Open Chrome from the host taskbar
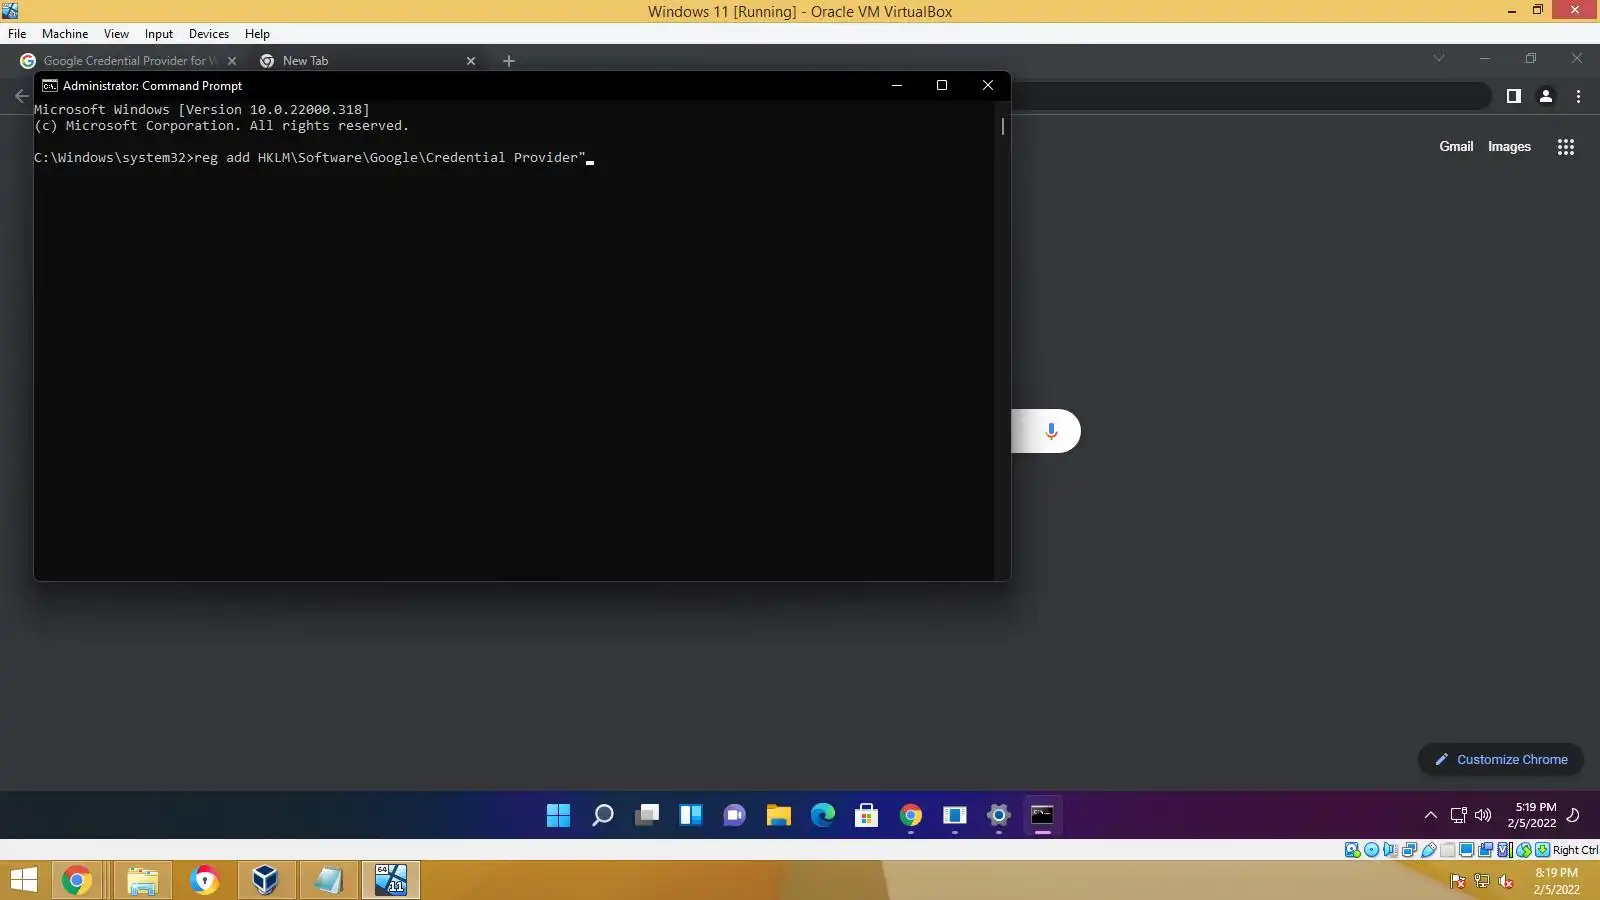 click(77, 880)
